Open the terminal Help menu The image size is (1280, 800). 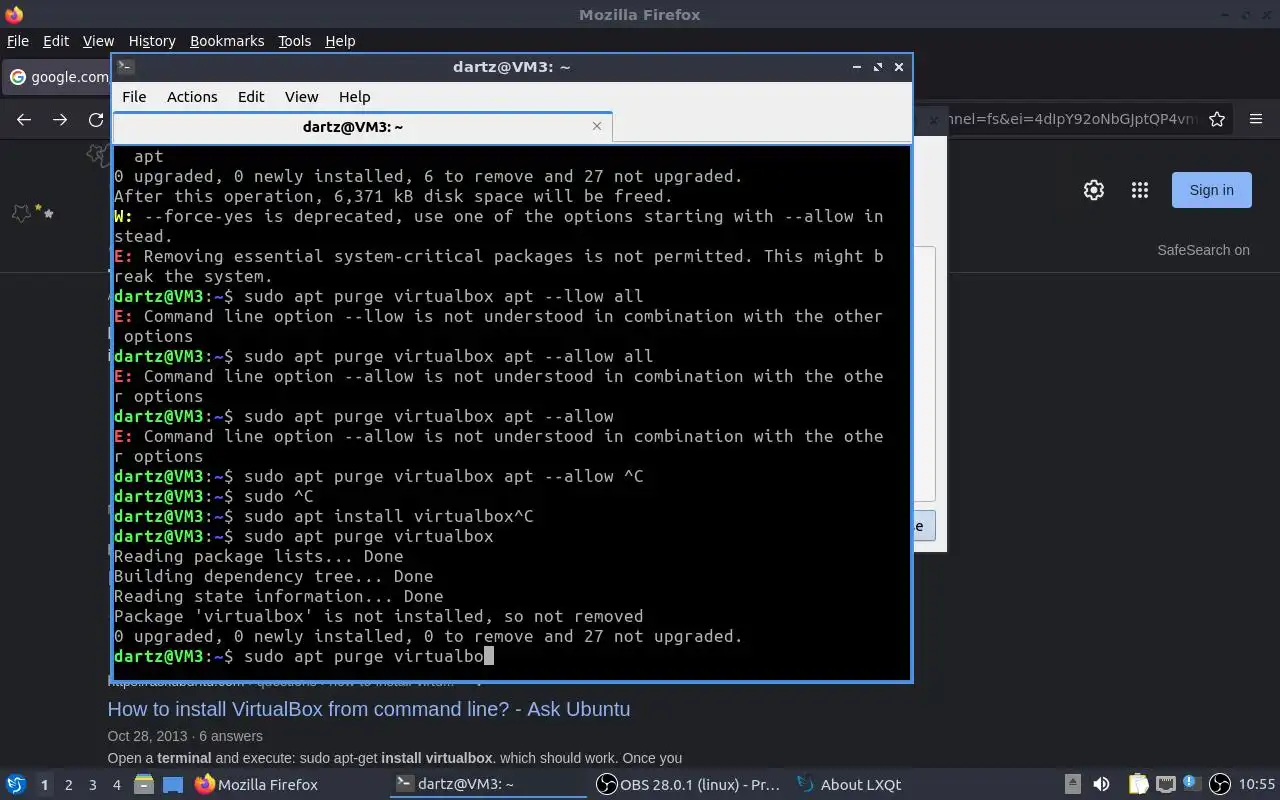(x=354, y=97)
